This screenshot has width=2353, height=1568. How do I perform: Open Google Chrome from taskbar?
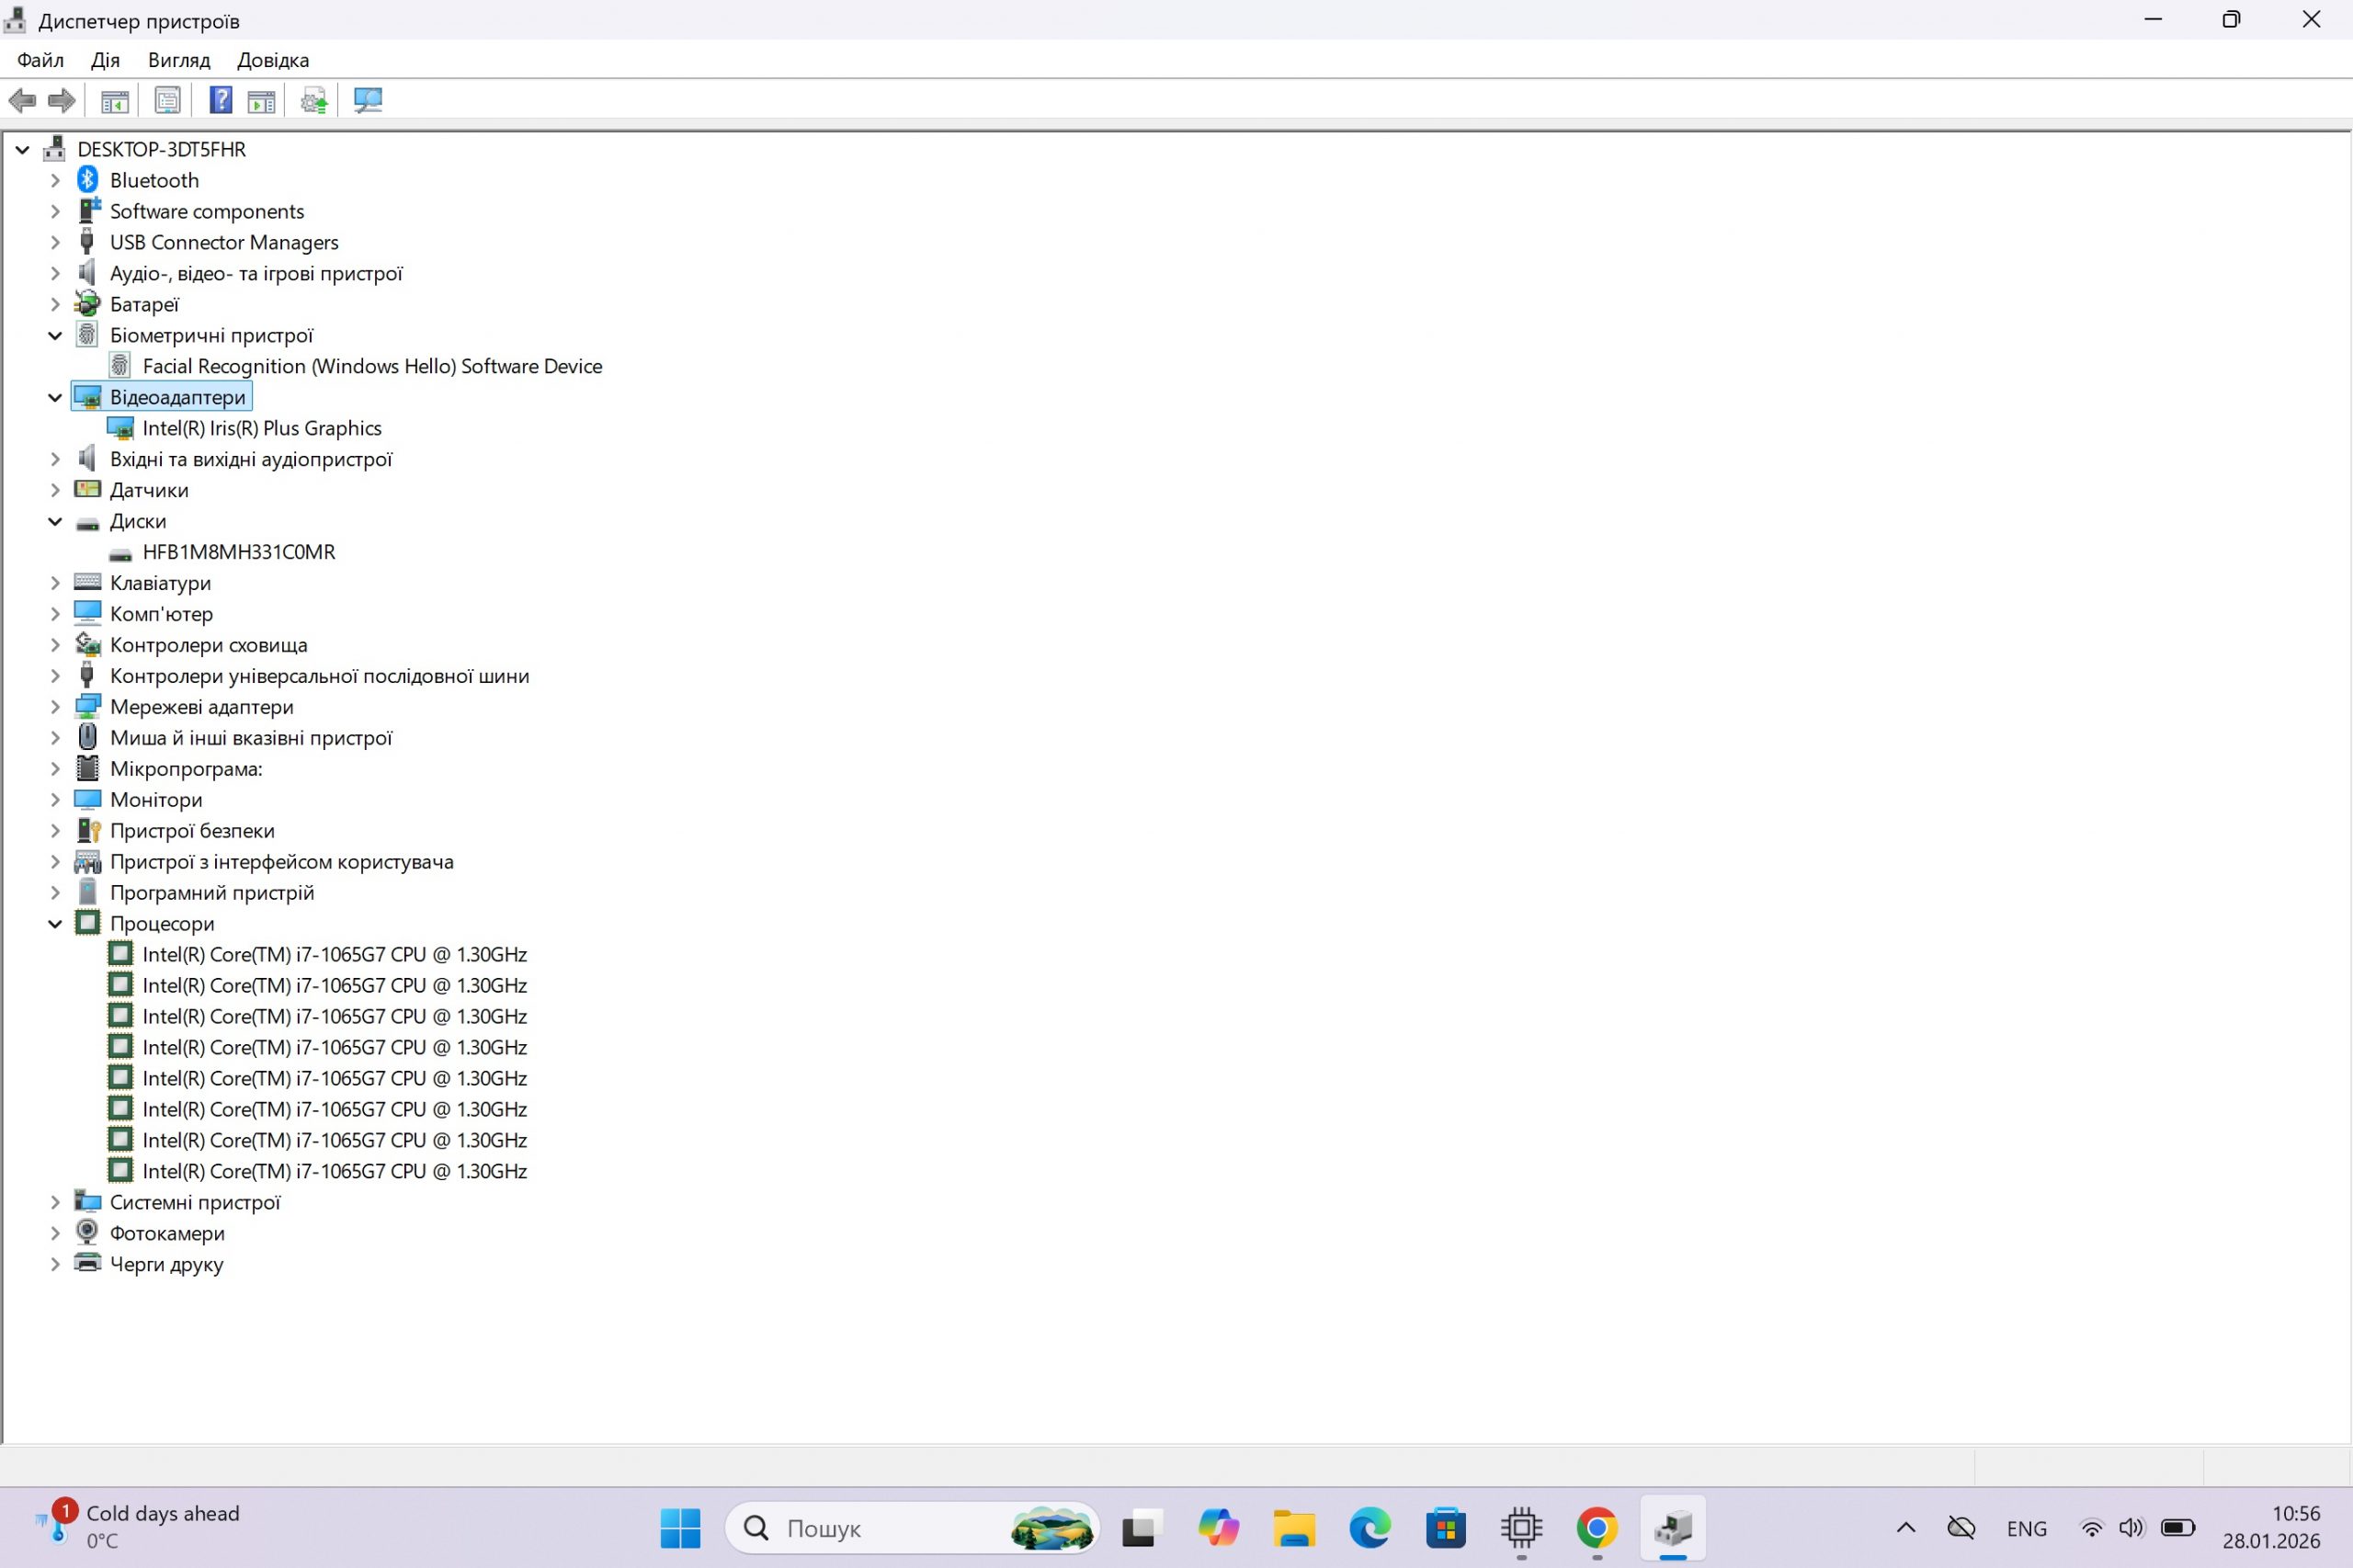[1596, 1528]
